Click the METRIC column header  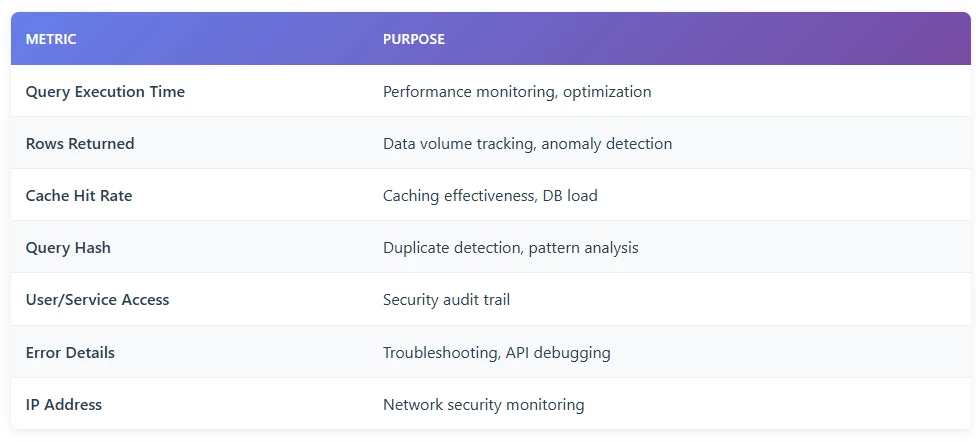(x=51, y=39)
